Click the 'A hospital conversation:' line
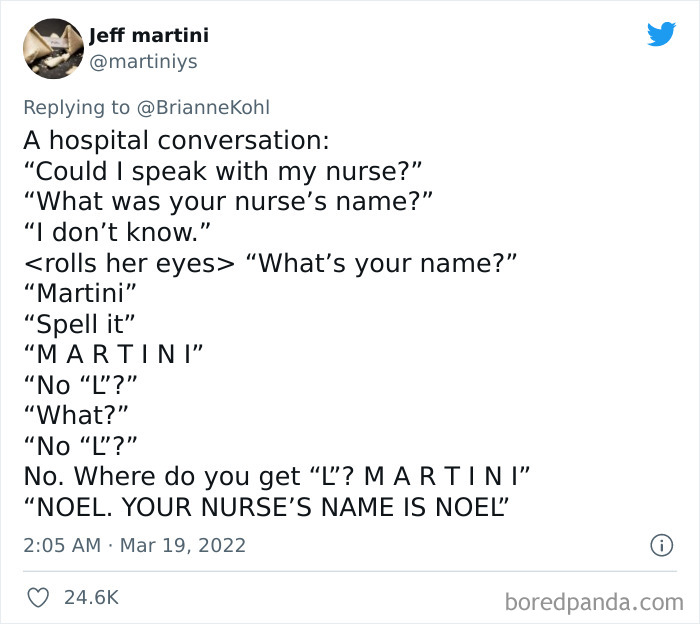The height and width of the screenshot is (624, 700). [x=176, y=141]
